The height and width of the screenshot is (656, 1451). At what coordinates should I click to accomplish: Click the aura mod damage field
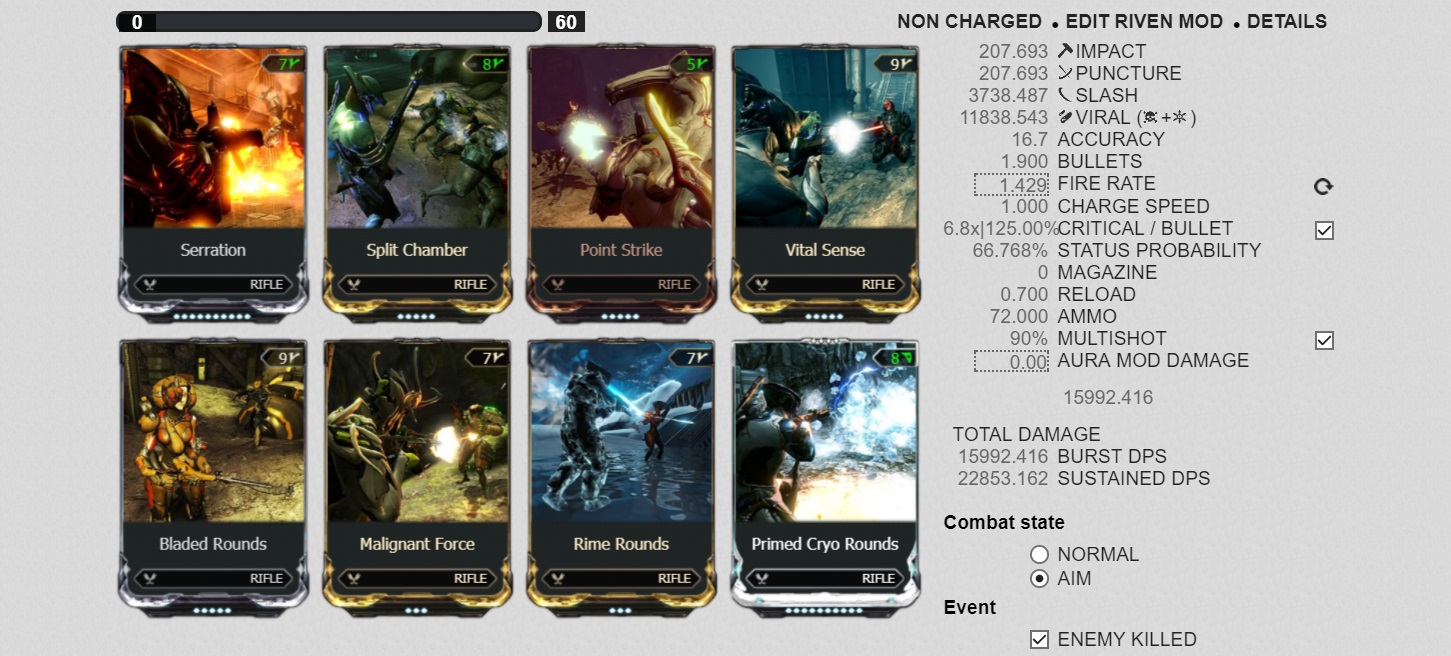[1011, 361]
